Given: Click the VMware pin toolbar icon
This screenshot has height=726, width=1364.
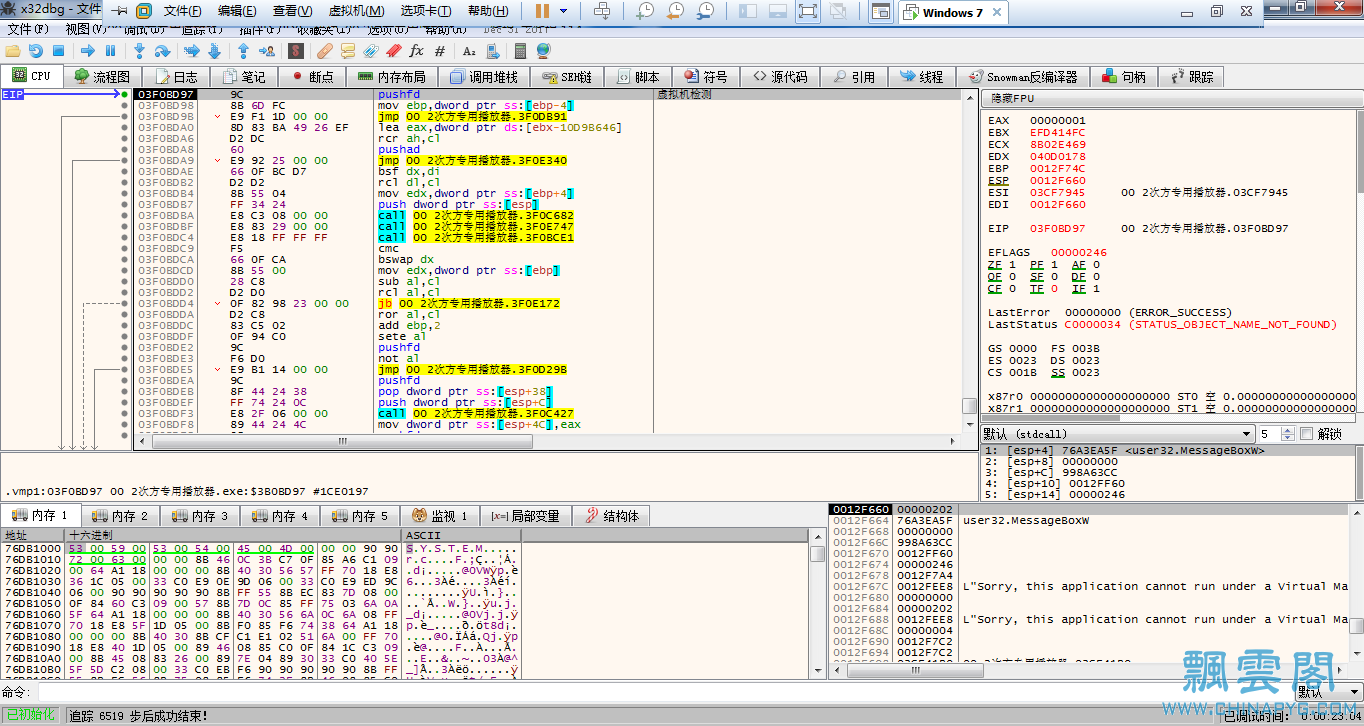Looking at the screenshot, I should (120, 11).
